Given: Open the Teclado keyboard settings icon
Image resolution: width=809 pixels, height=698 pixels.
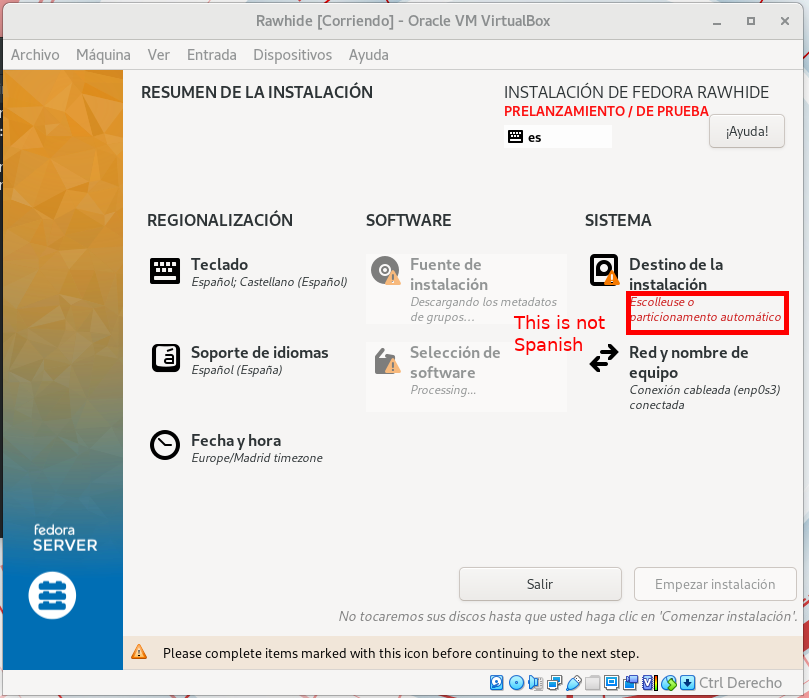Looking at the screenshot, I should coord(165,271).
